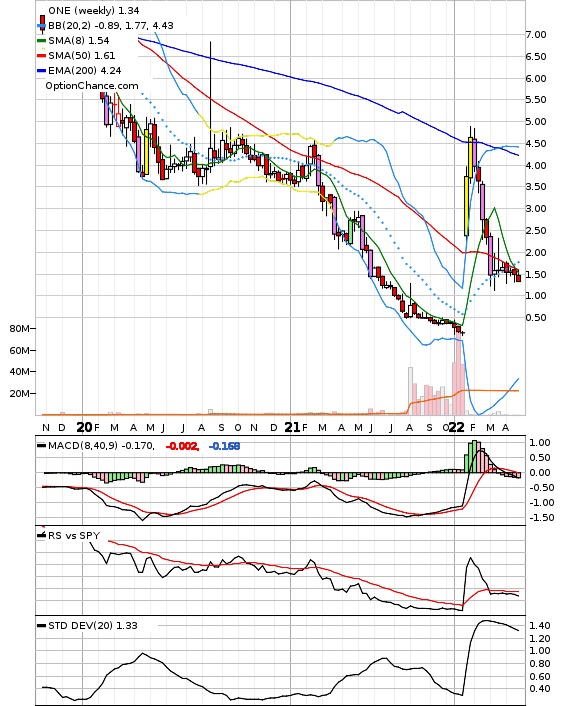The width and height of the screenshot is (566, 706).
Task: Click the 20 year marker on time axis
Action: (x=84, y=427)
